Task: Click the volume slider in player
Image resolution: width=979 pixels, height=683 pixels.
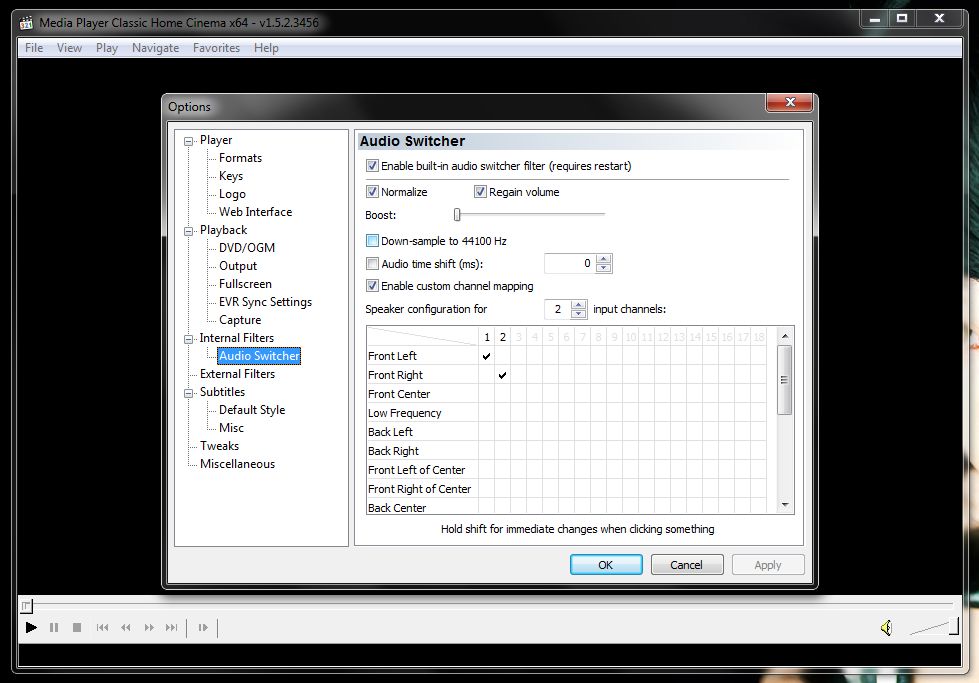Action: [x=934, y=626]
